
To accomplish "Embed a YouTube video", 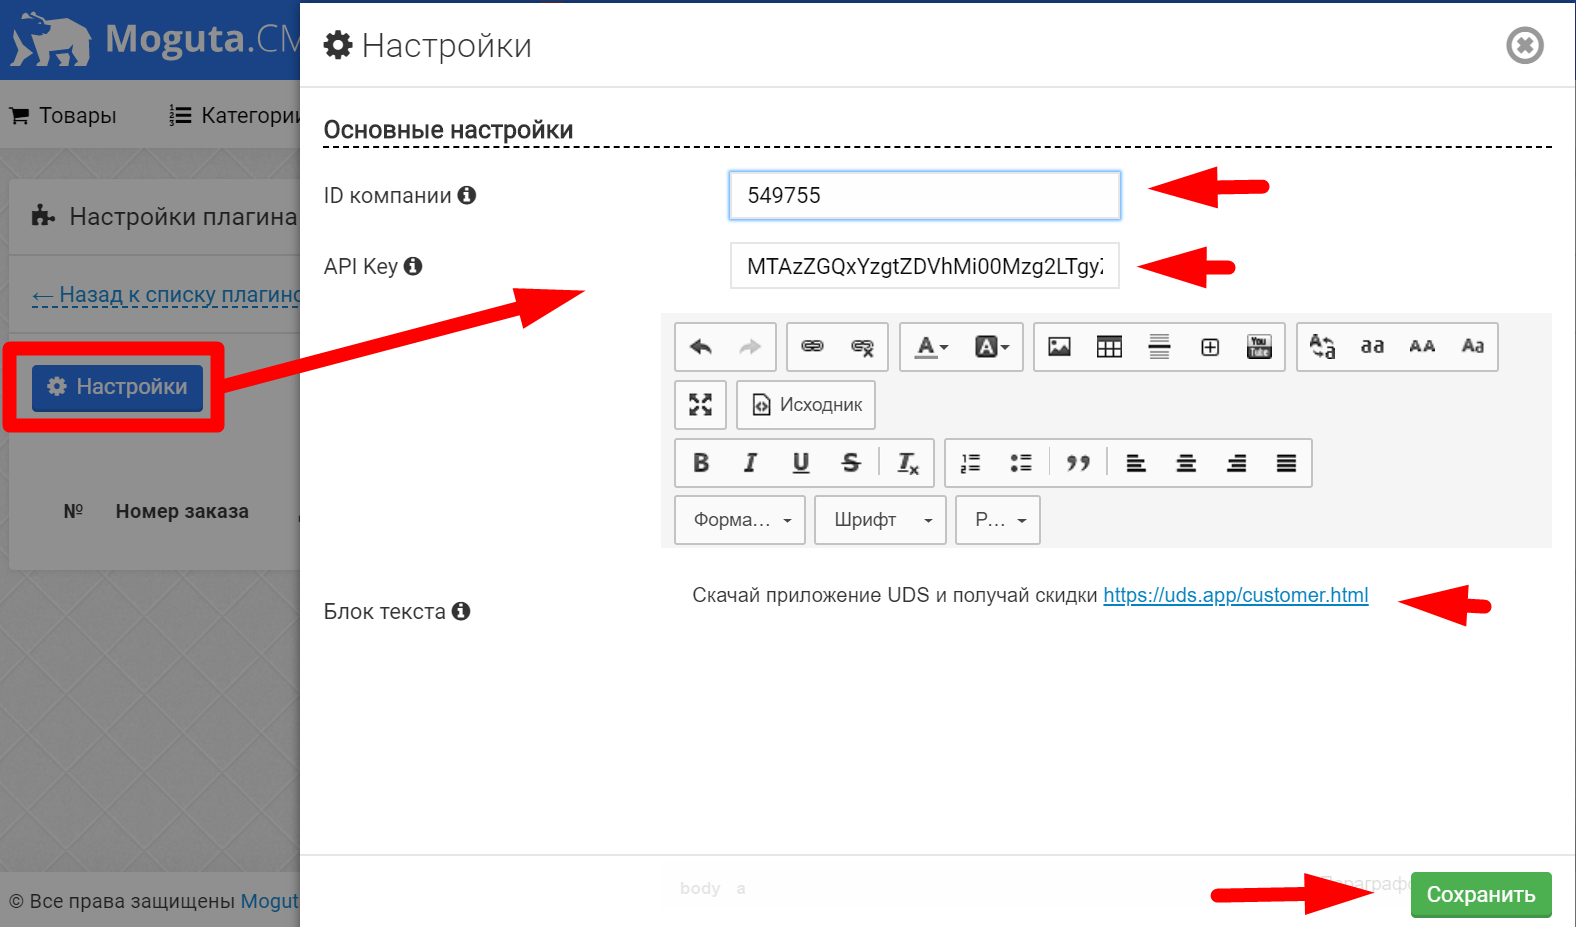I will point(1259,347).
